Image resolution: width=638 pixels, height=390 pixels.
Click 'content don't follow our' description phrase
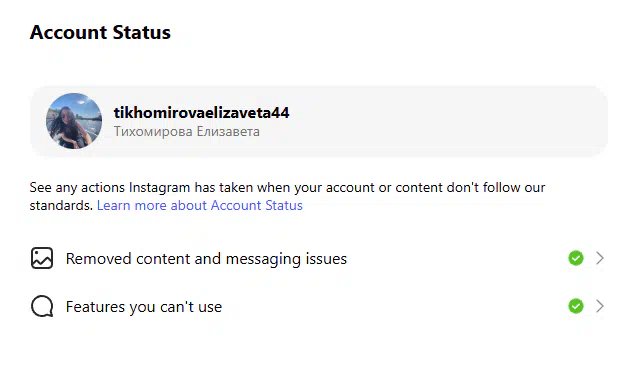470,187
